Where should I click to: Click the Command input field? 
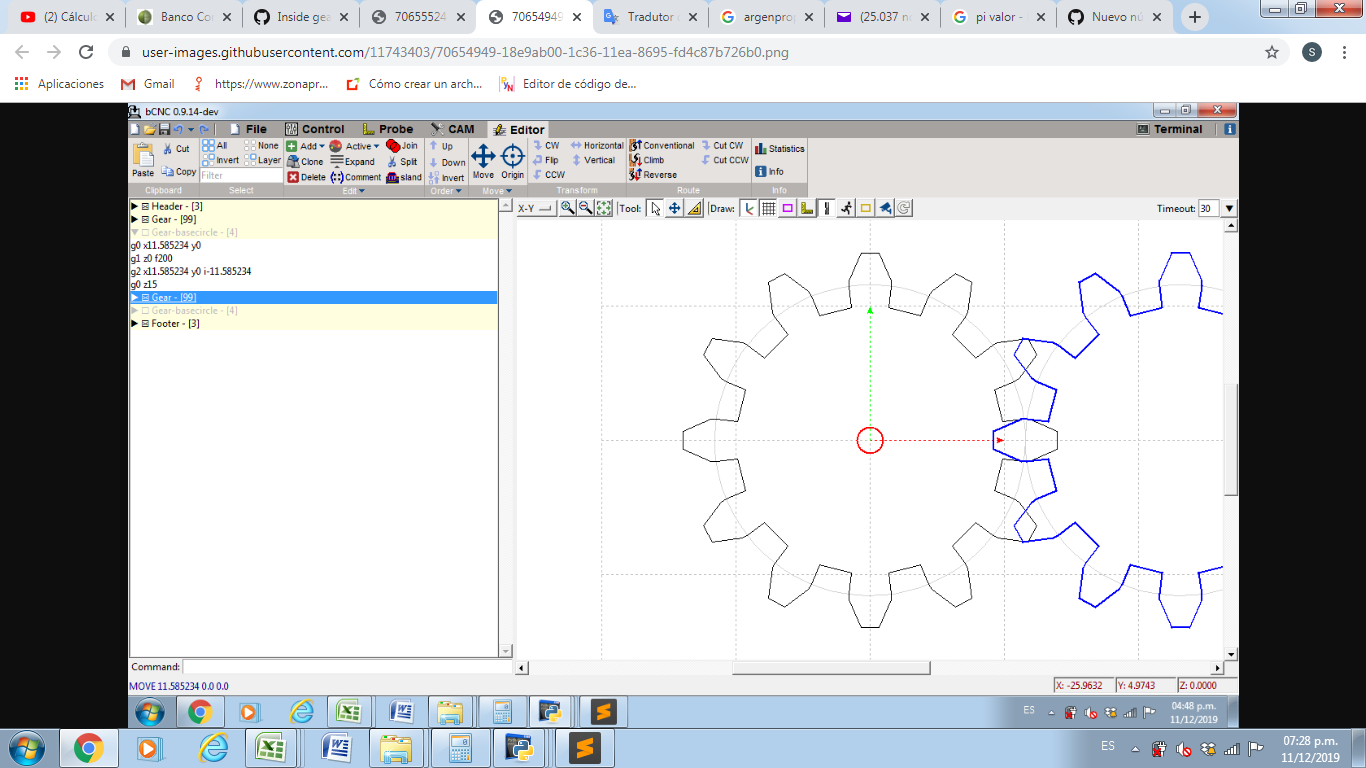coord(346,667)
